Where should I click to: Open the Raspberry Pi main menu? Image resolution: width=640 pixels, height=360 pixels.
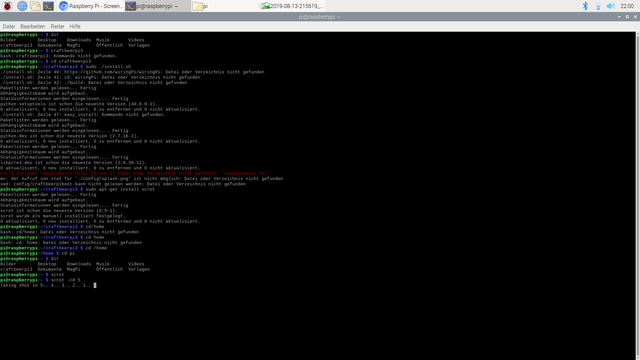pos(7,6)
